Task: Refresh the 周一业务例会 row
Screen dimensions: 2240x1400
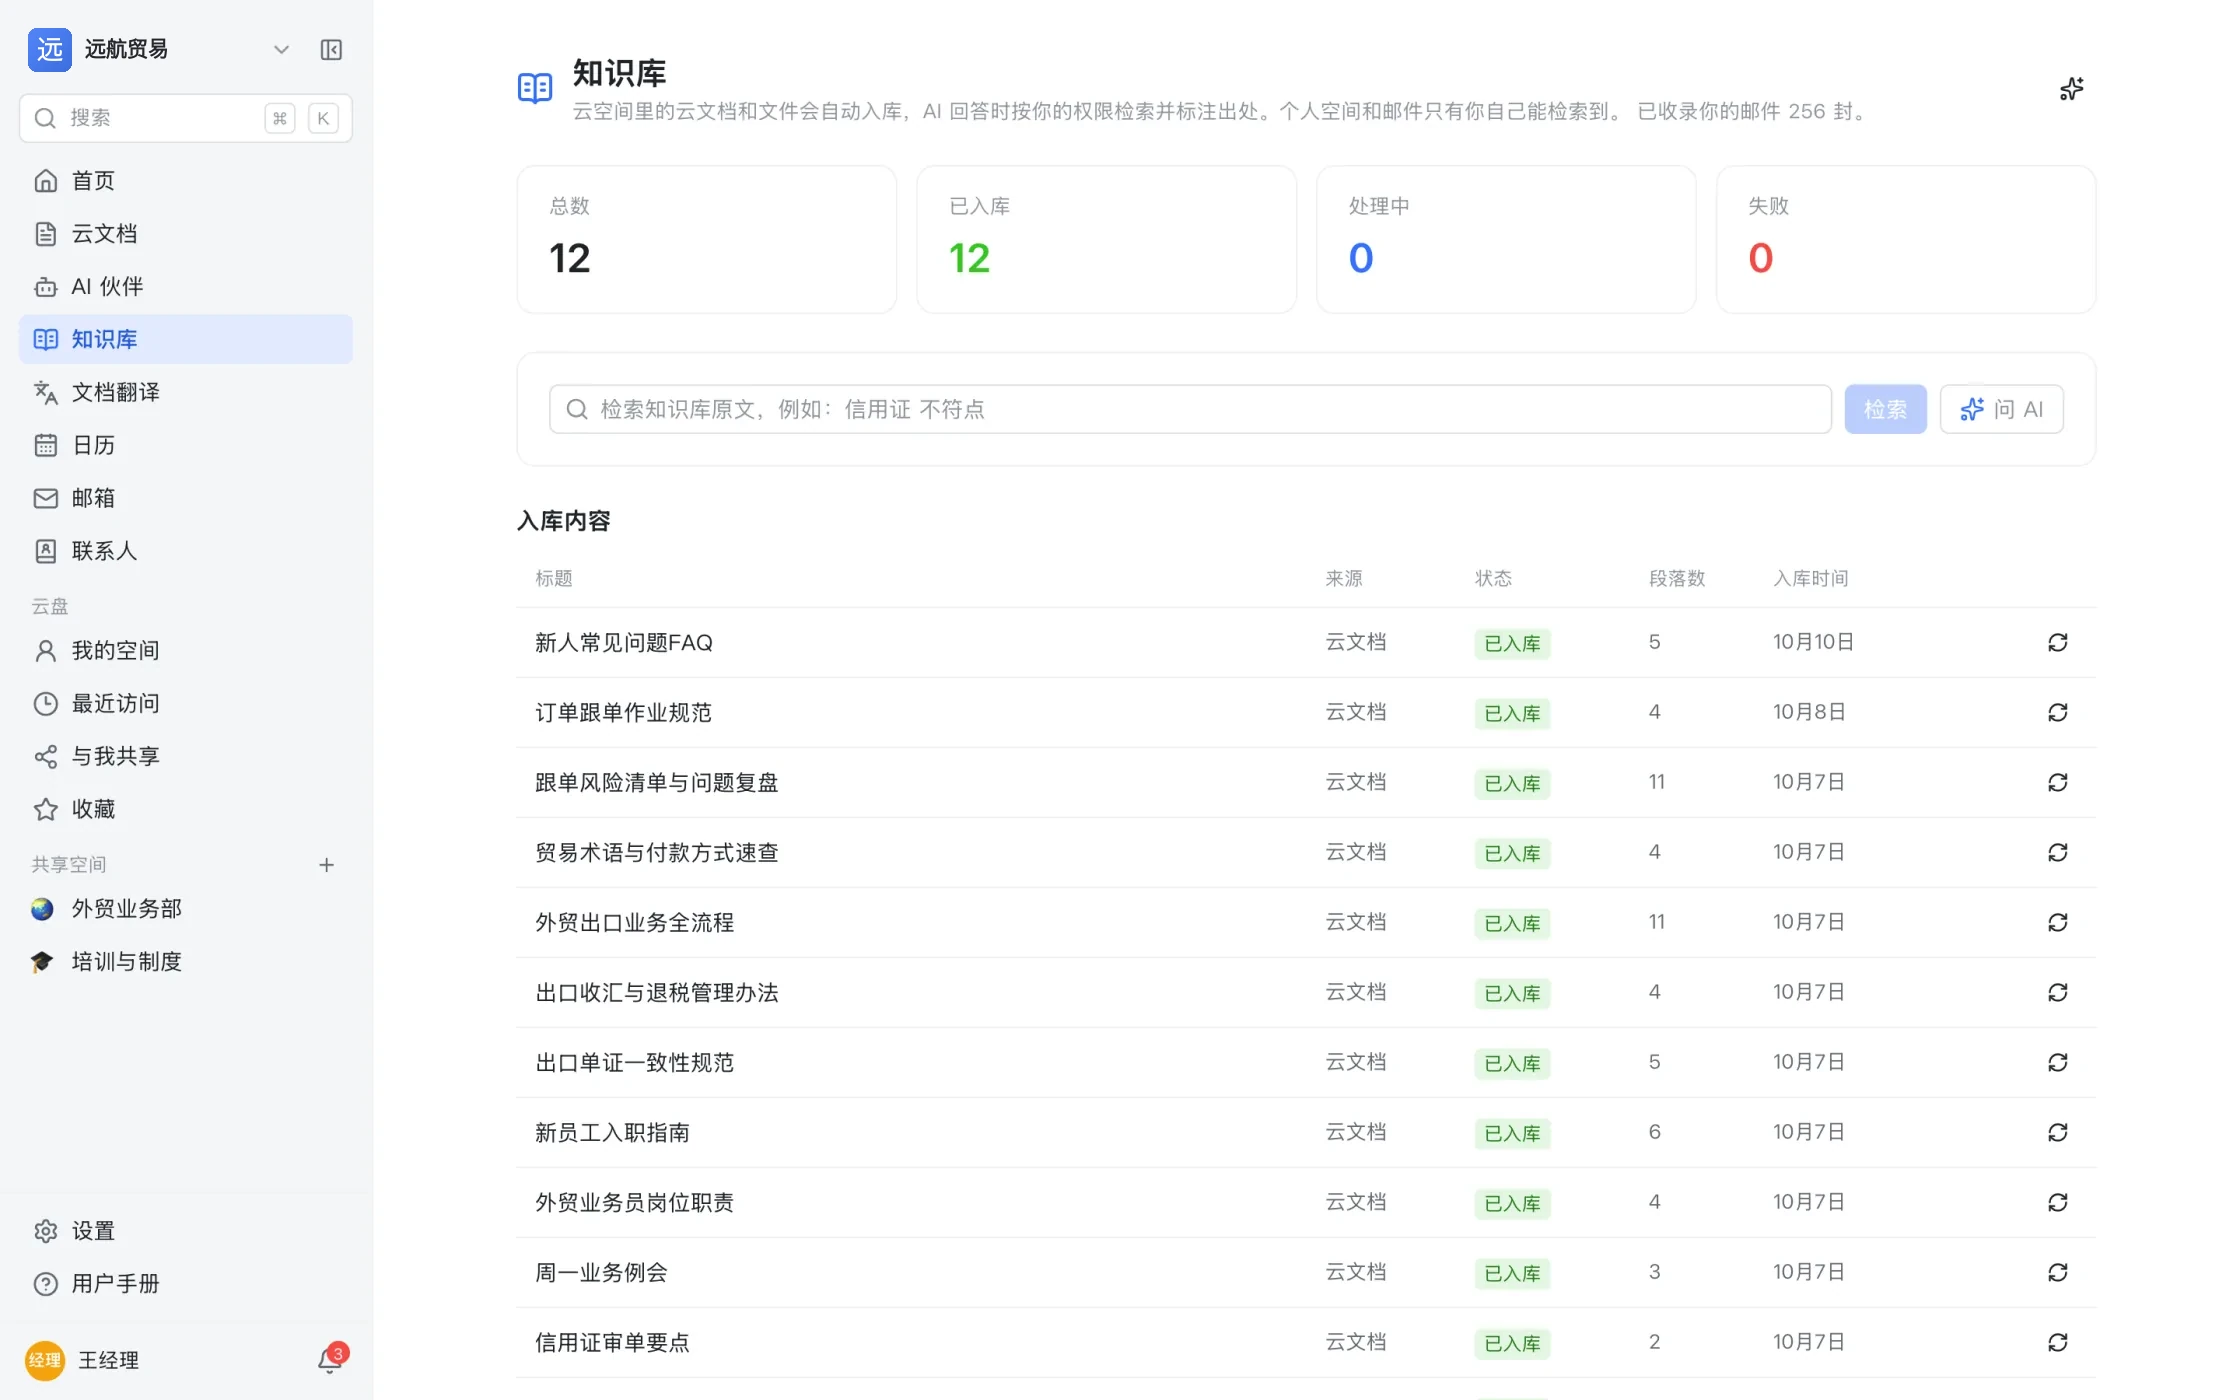Action: [2057, 1273]
